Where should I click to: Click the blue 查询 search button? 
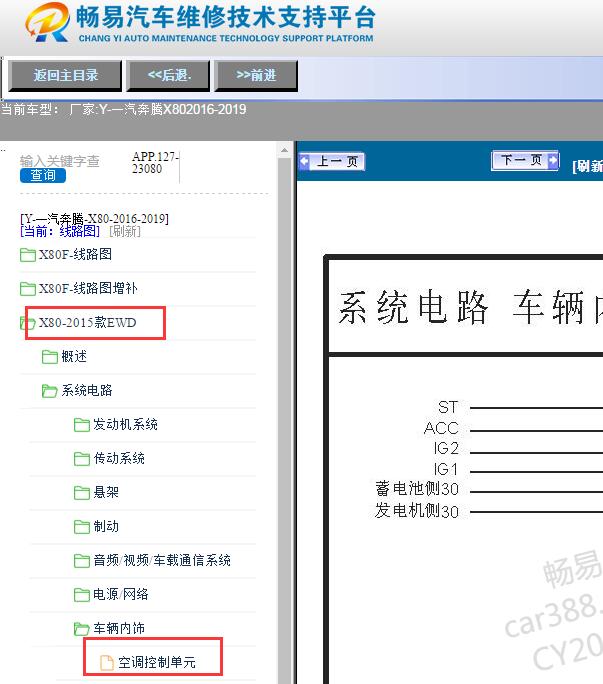(x=43, y=175)
